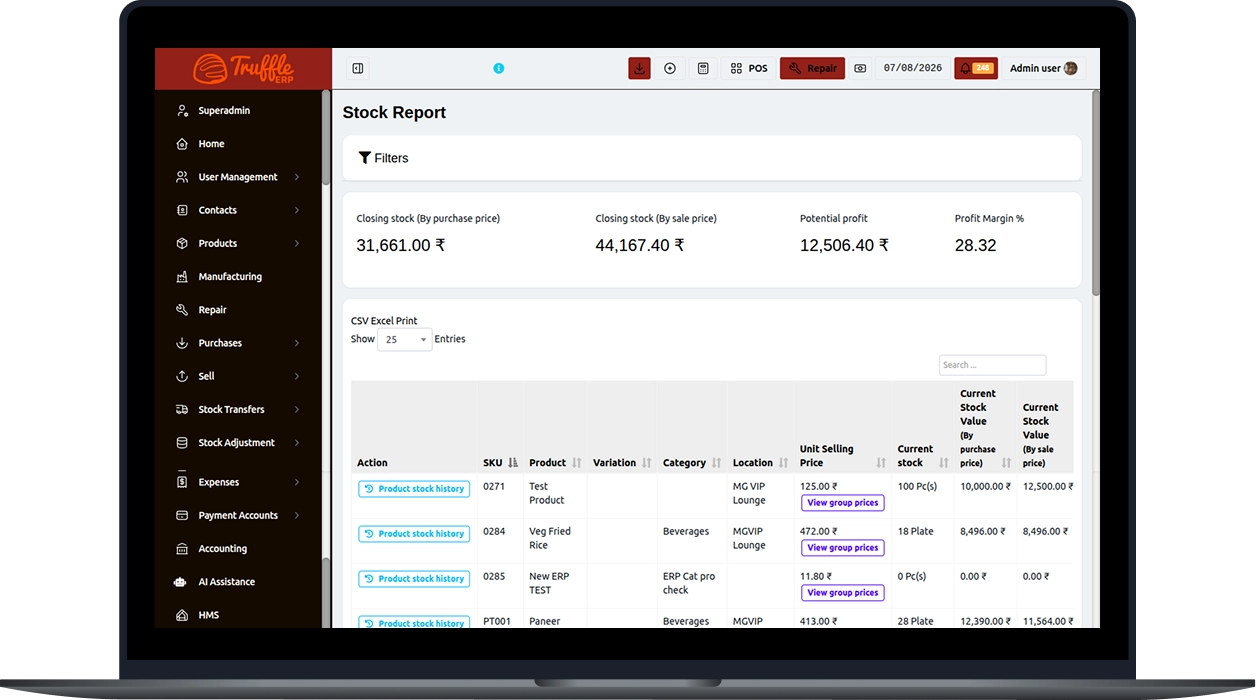Image resolution: width=1256 pixels, height=700 pixels.
Task: Click the Stock Transfers truck icon
Action: click(x=182, y=409)
